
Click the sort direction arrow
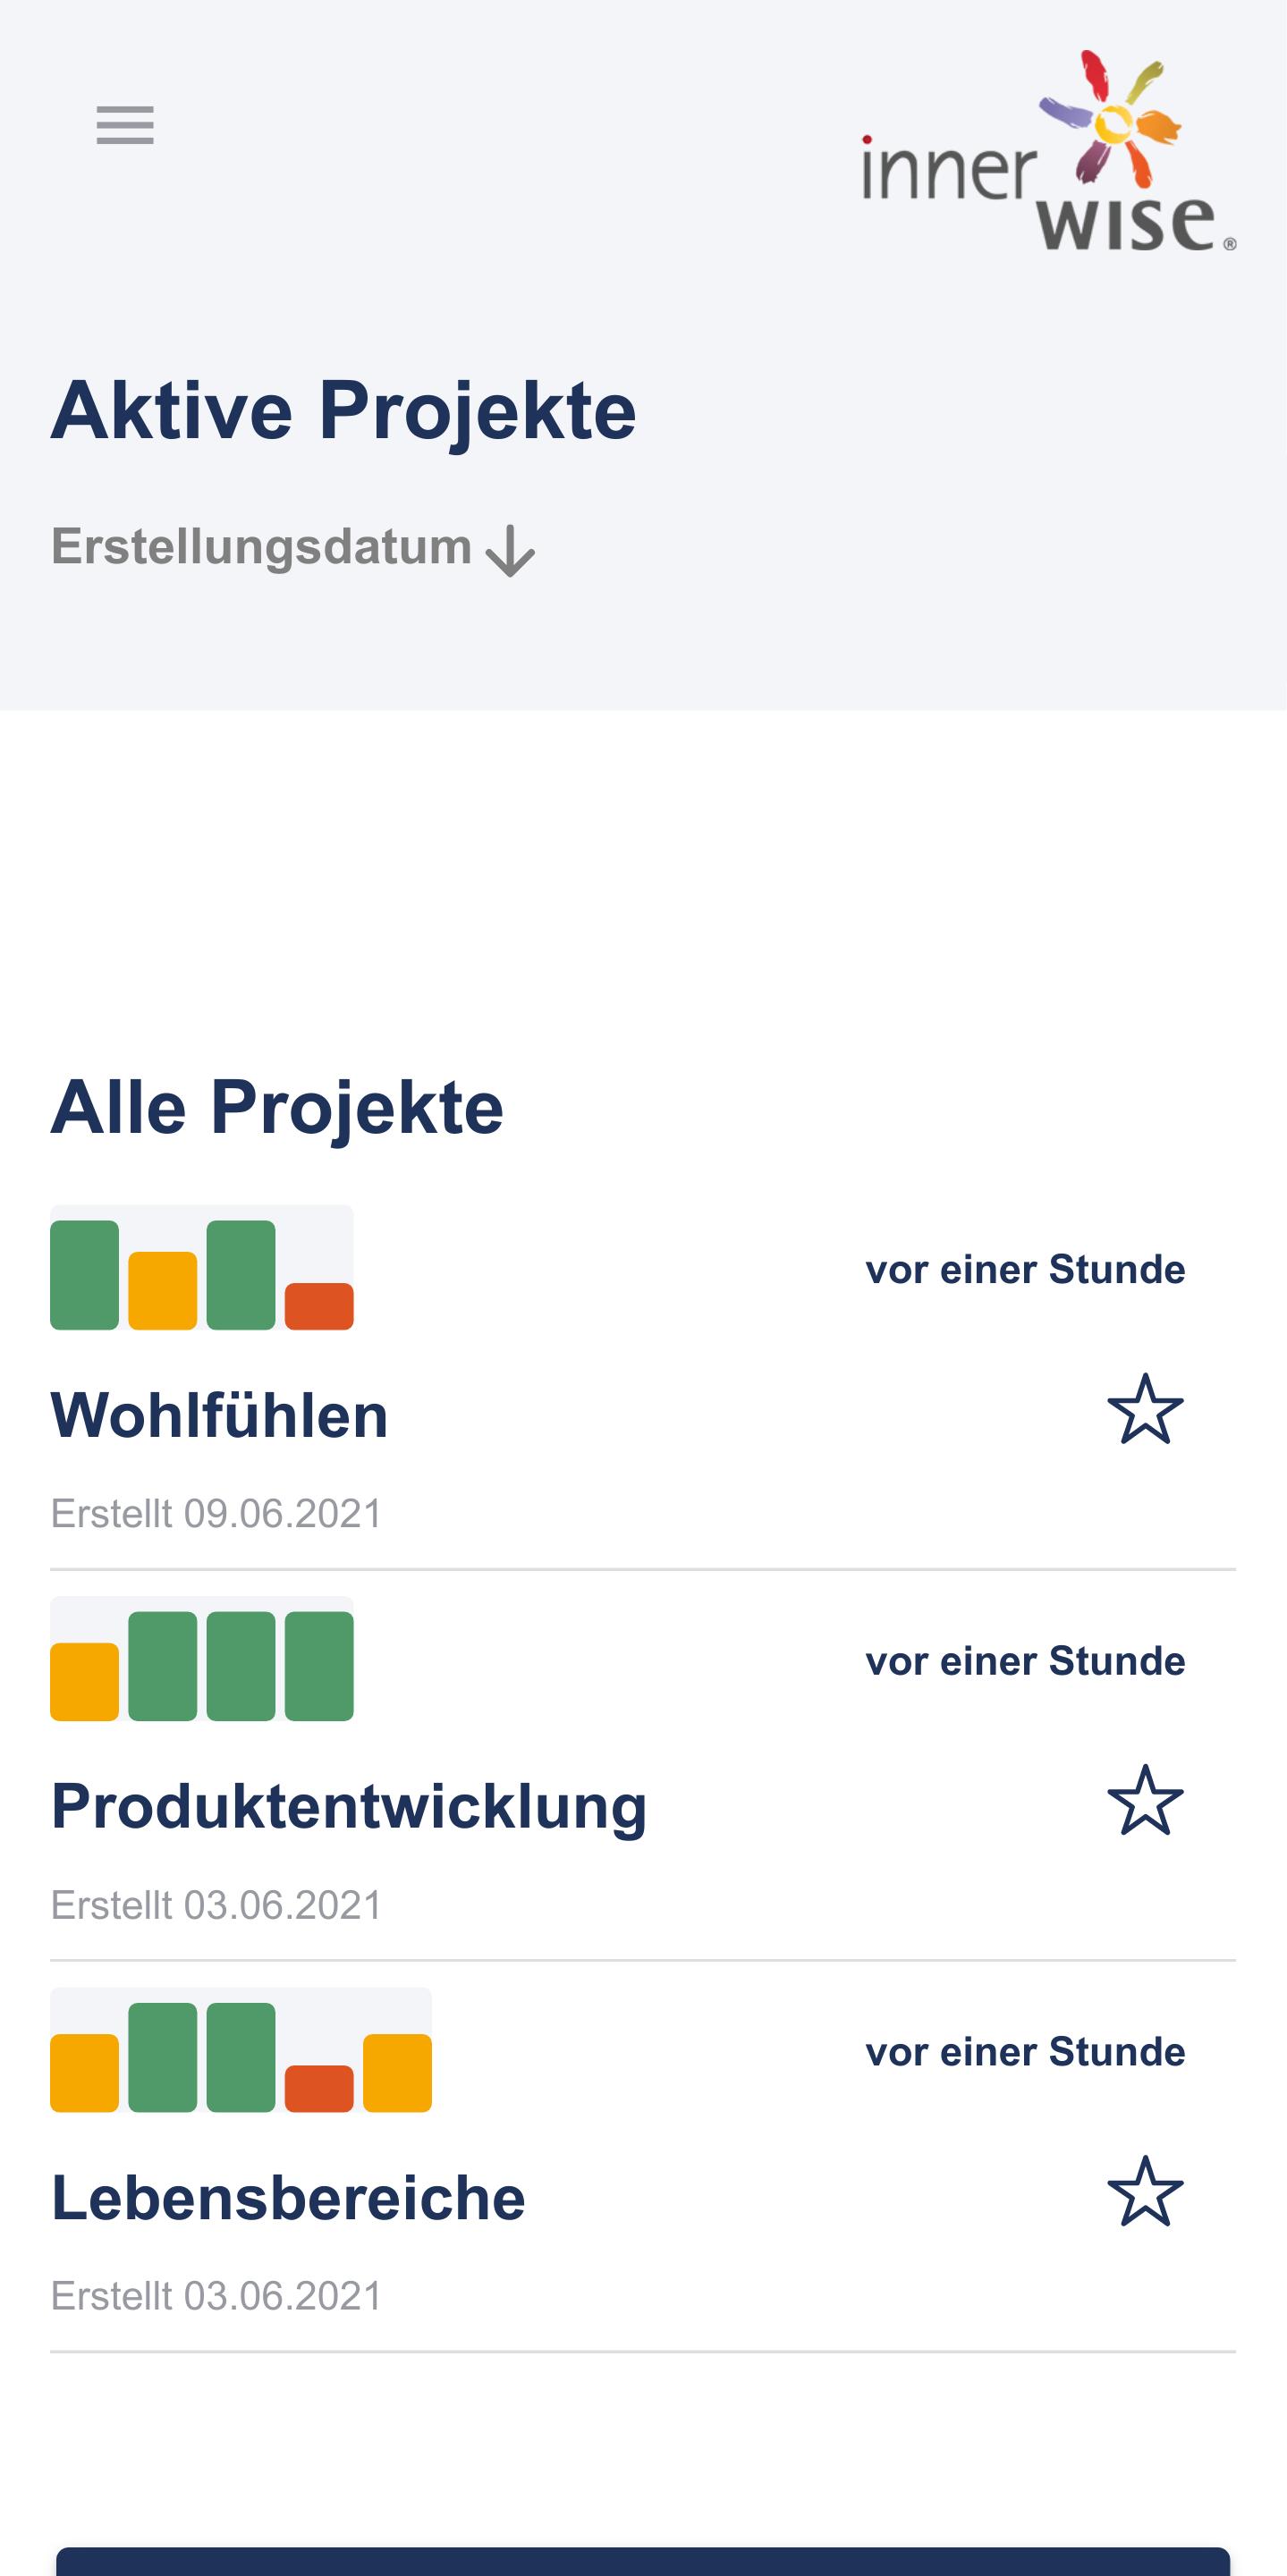click(x=510, y=550)
